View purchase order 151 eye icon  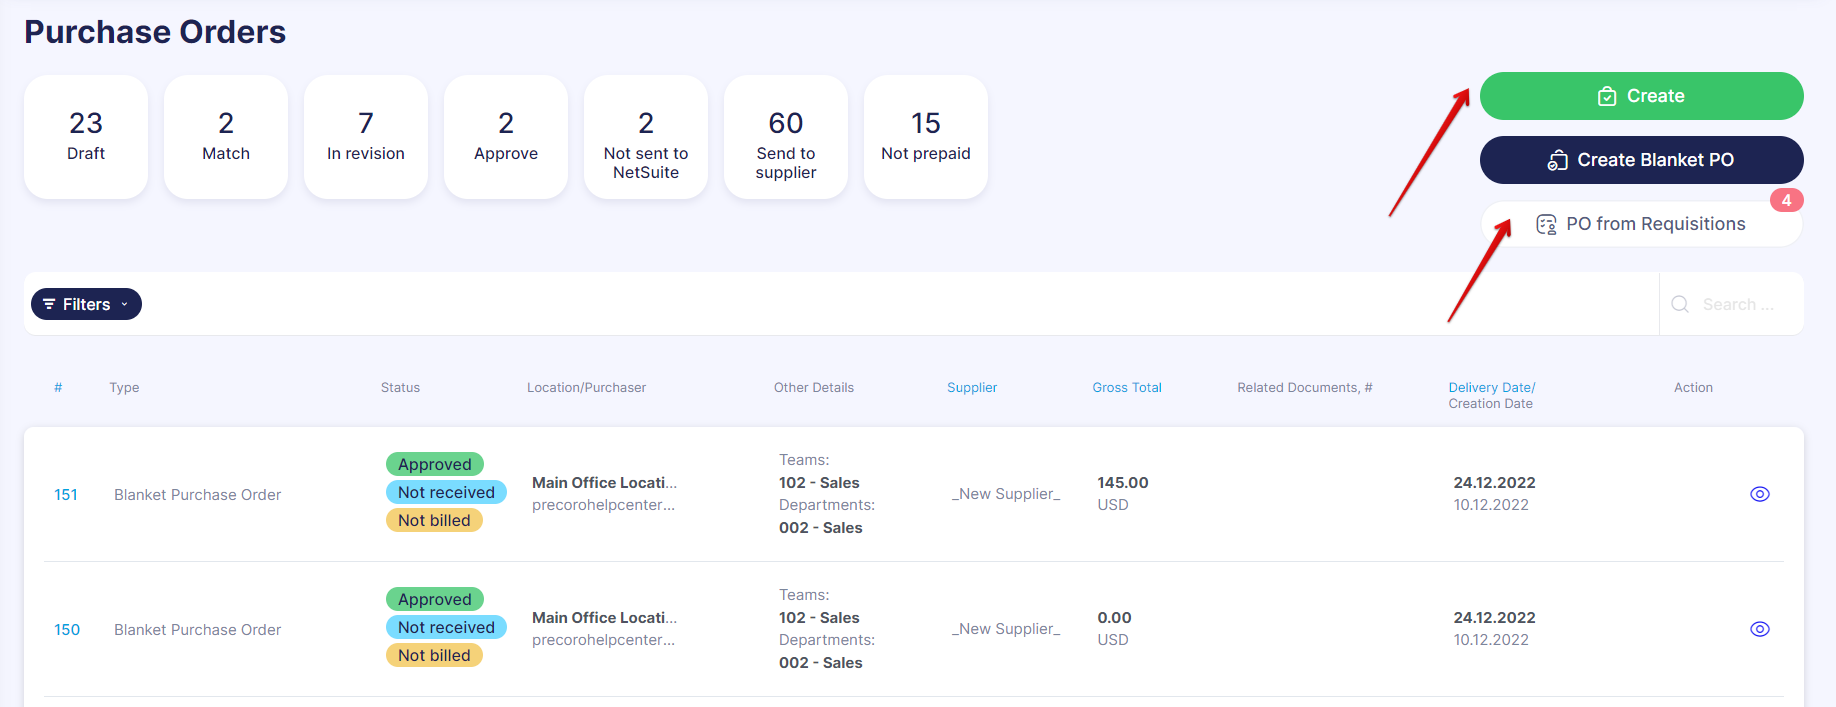point(1760,494)
